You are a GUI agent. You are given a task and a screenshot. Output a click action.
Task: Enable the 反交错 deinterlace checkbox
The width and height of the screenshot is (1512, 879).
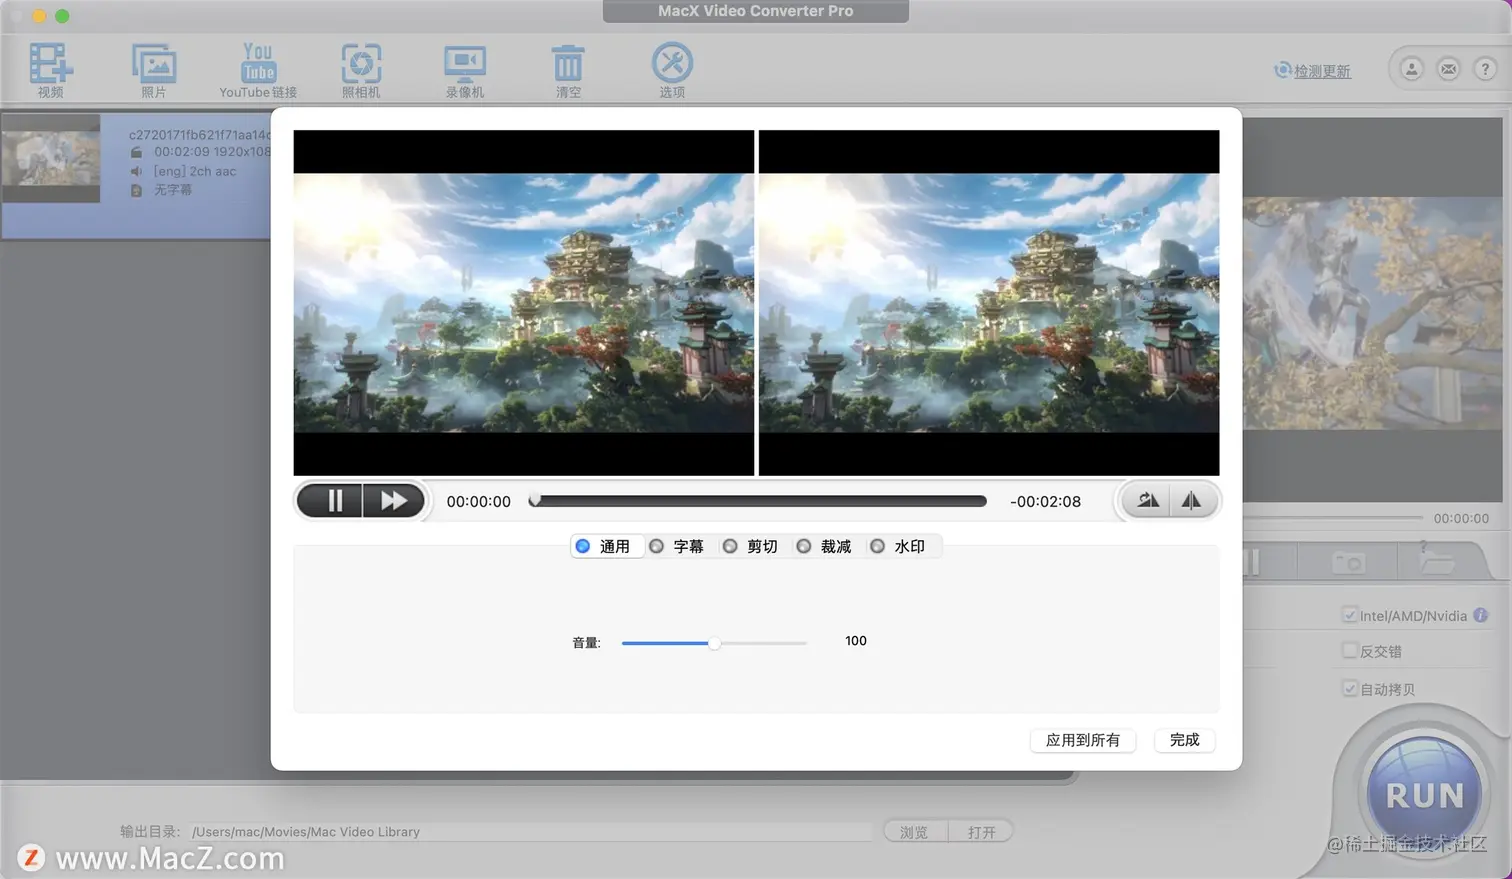(1350, 651)
